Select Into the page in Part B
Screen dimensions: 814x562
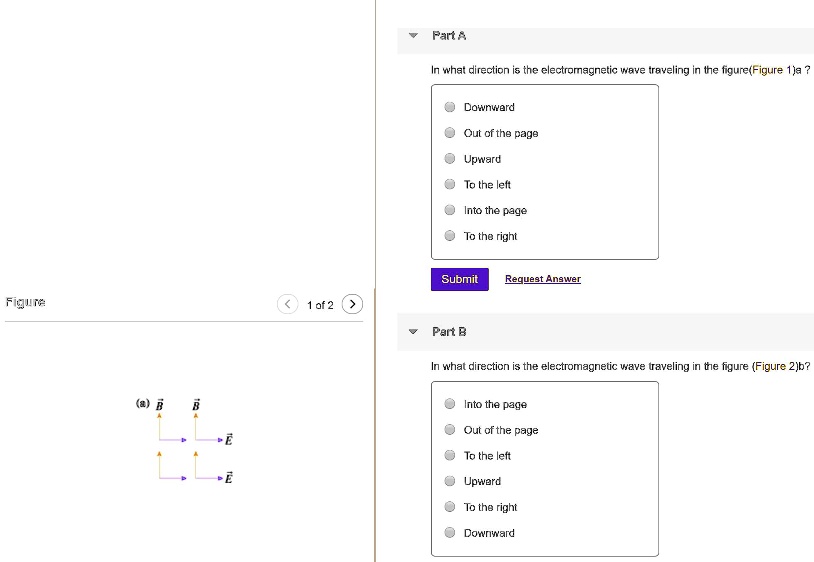coord(450,405)
